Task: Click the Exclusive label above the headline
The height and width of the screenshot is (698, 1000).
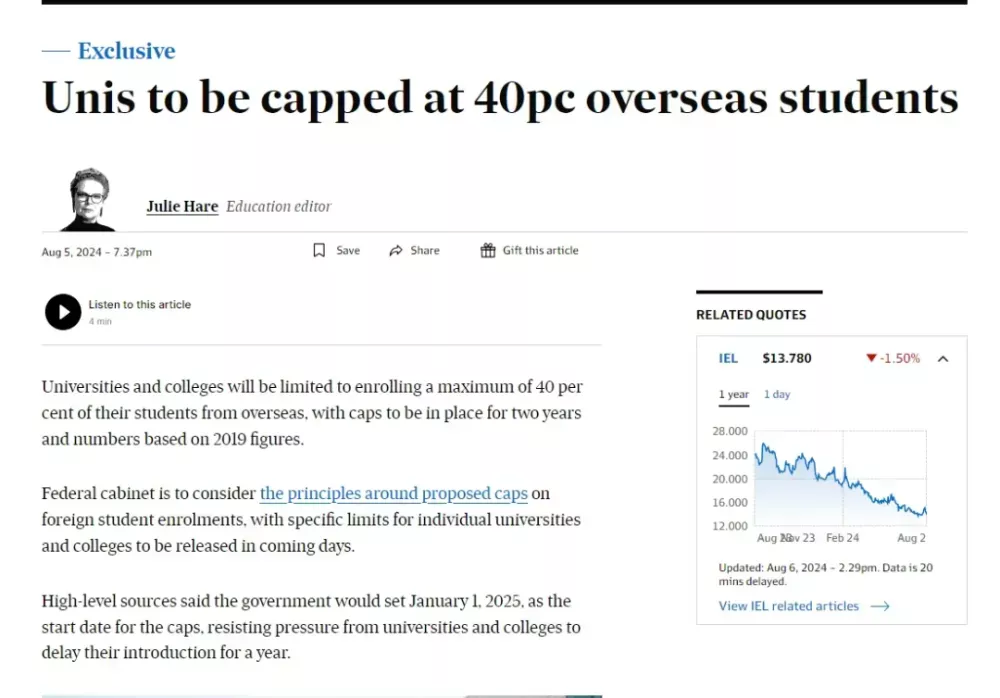Action: click(x=126, y=51)
